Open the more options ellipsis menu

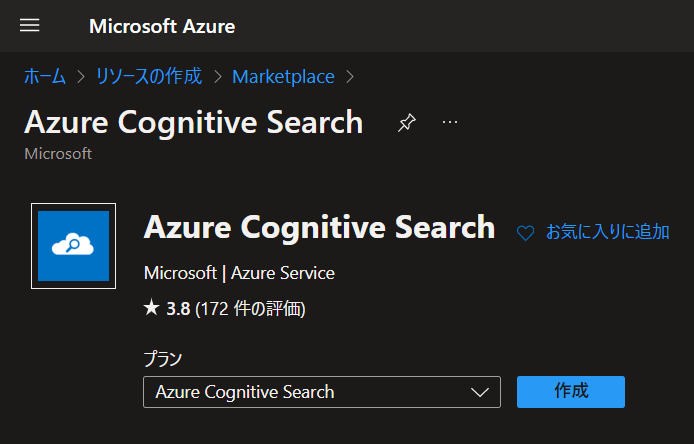click(450, 122)
